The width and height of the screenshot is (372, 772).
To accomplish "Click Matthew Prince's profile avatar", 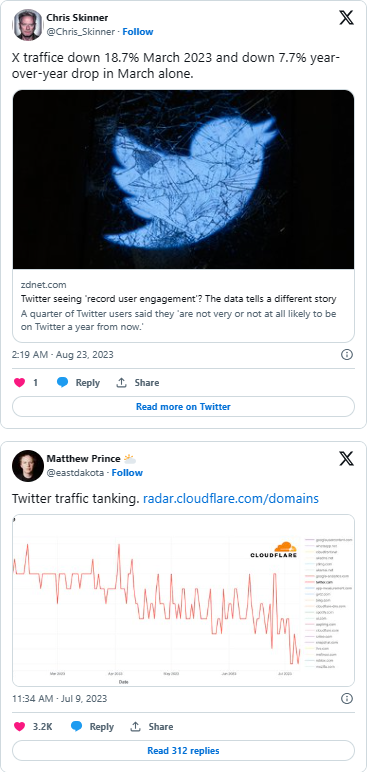I will [x=28, y=466].
